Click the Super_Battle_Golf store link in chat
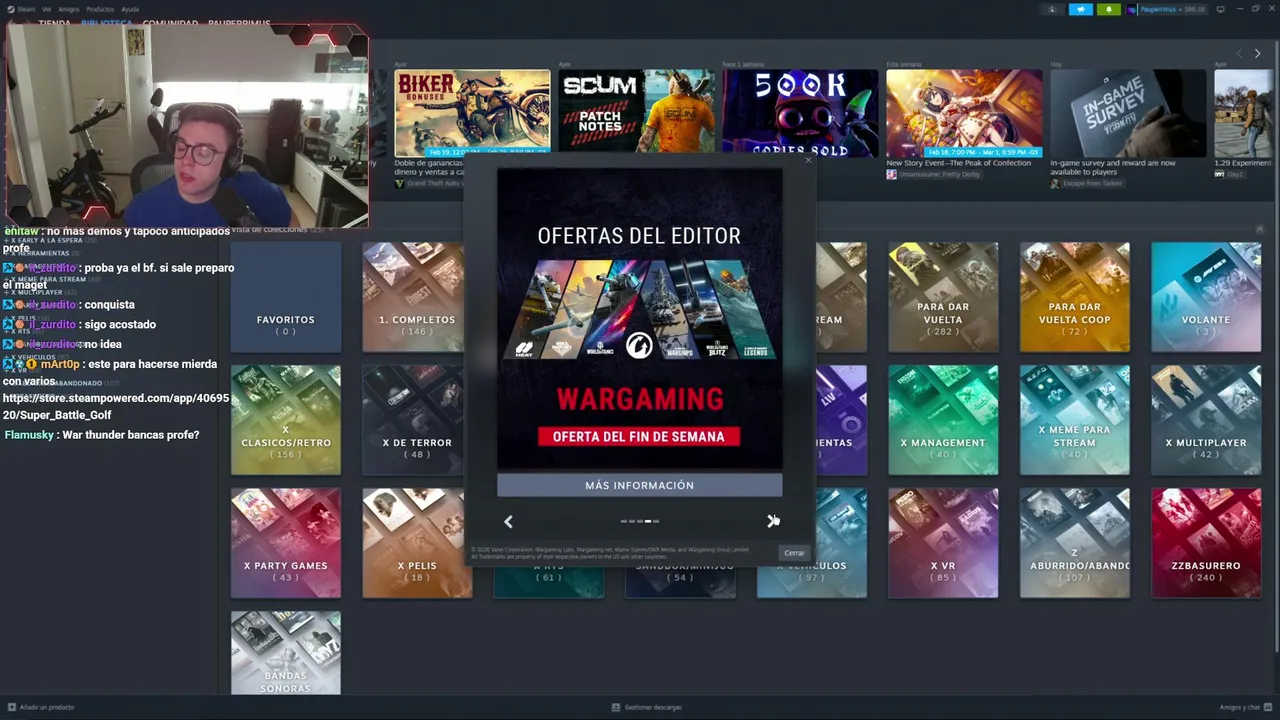This screenshot has width=1280, height=720. pos(116,406)
